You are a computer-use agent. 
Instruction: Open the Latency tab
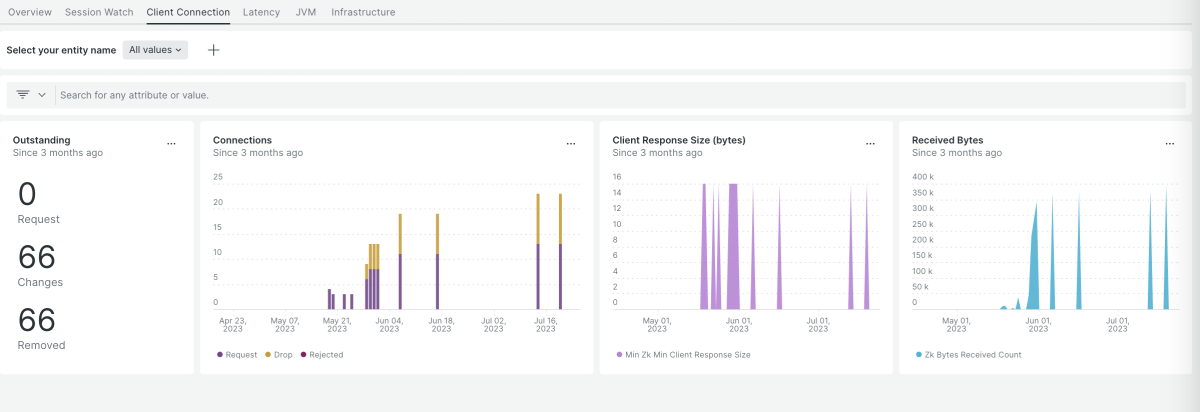(x=261, y=12)
